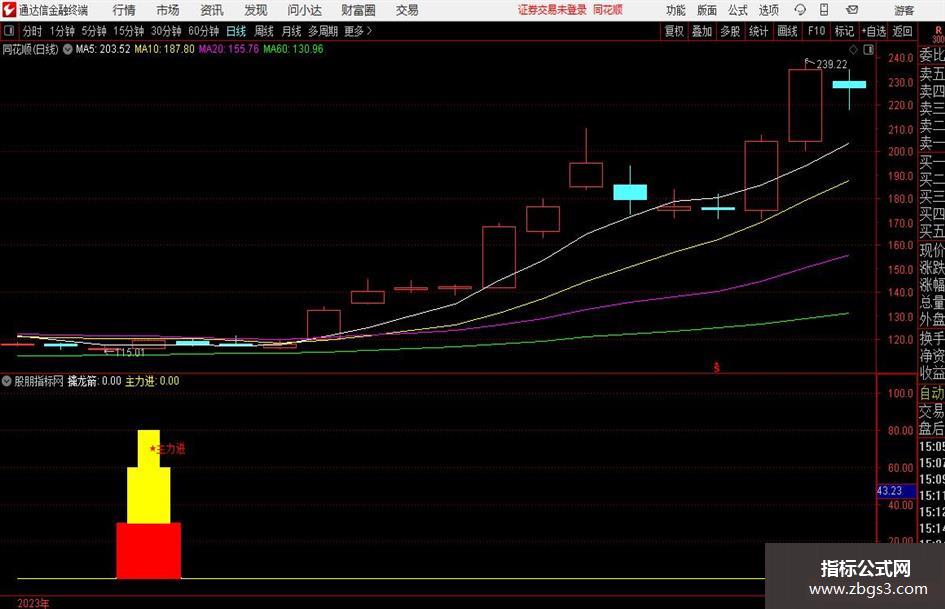Click the ★主力进 signal marker
Screen dimensions: 945x609
[x=167, y=449]
